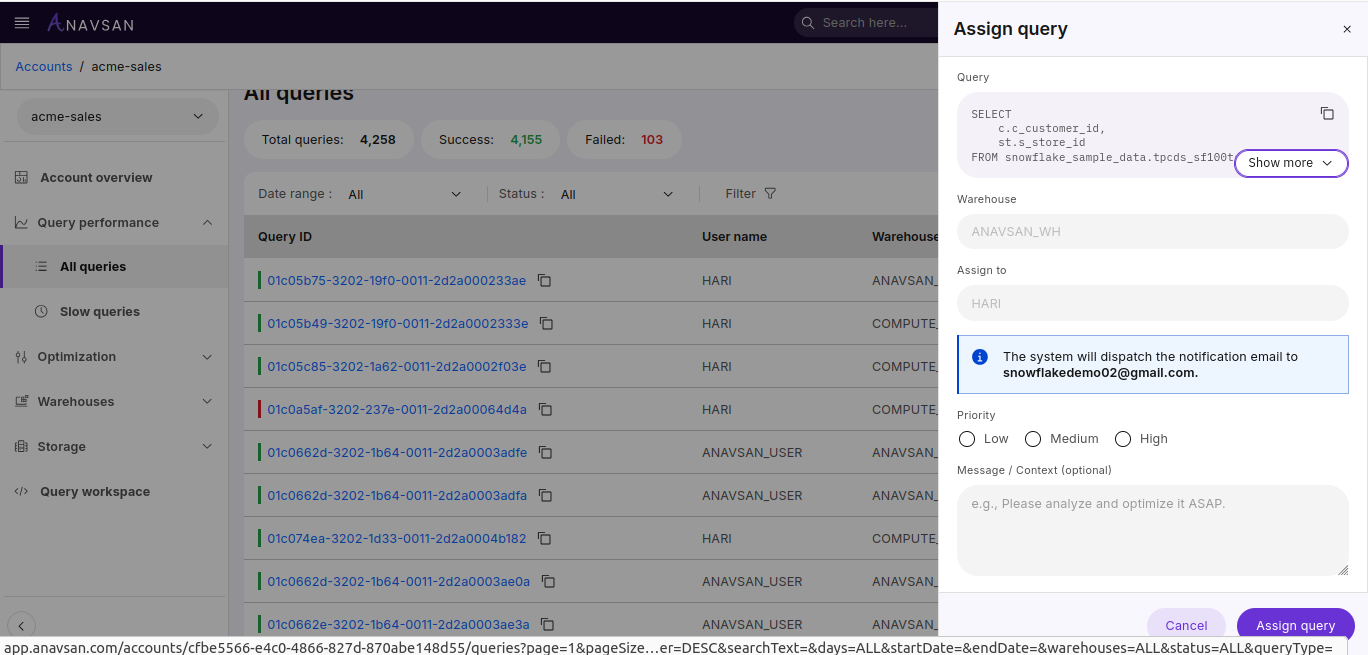This screenshot has height=655, width=1368.
Task: Copy the first Query ID in the table
Action: 544,281
